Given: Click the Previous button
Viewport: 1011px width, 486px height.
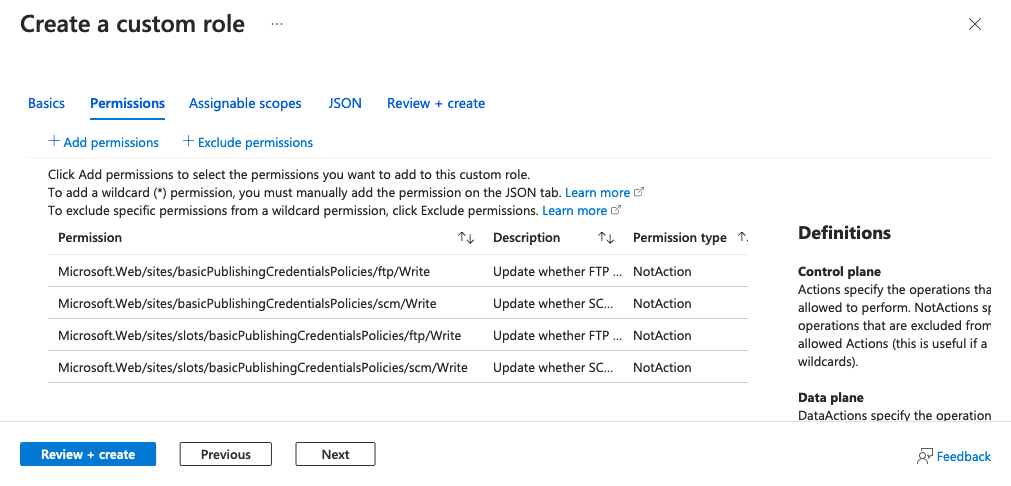Looking at the screenshot, I should point(226,454).
